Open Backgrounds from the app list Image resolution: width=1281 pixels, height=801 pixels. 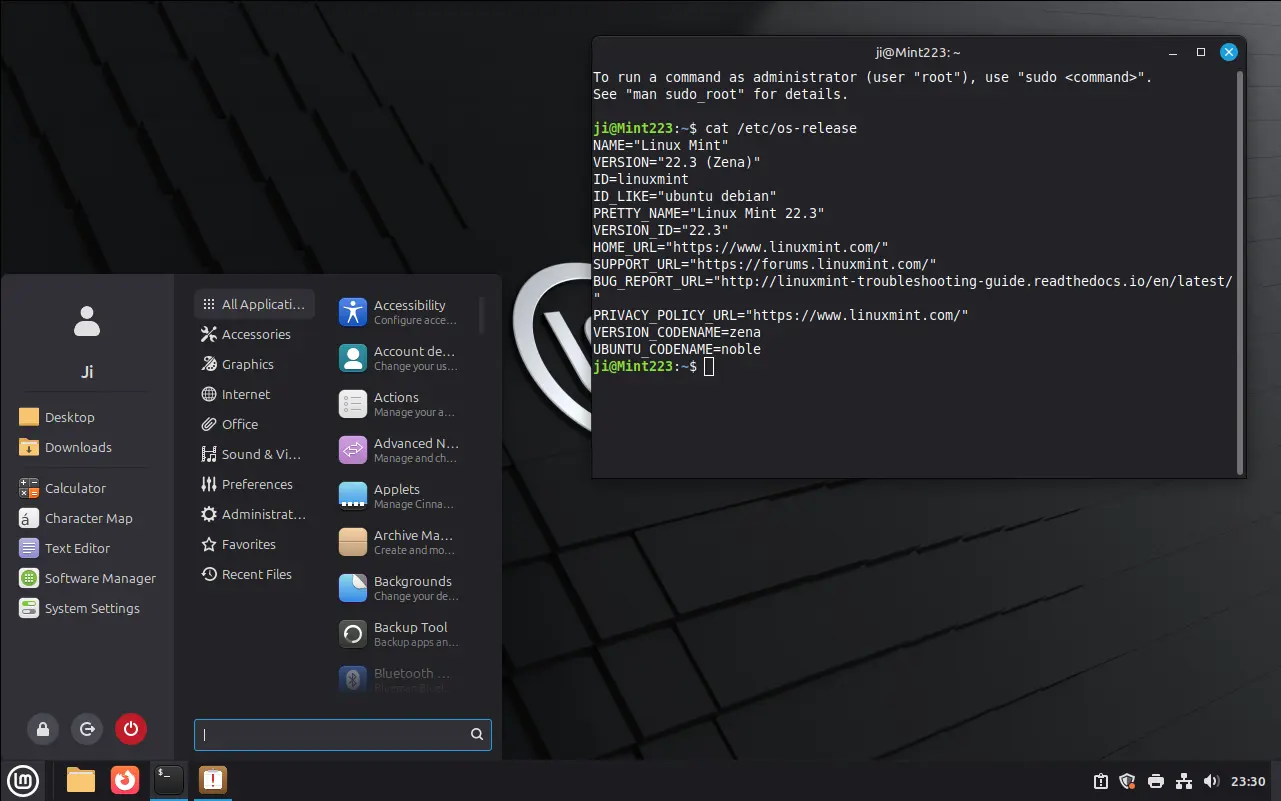pyautogui.click(x=398, y=588)
